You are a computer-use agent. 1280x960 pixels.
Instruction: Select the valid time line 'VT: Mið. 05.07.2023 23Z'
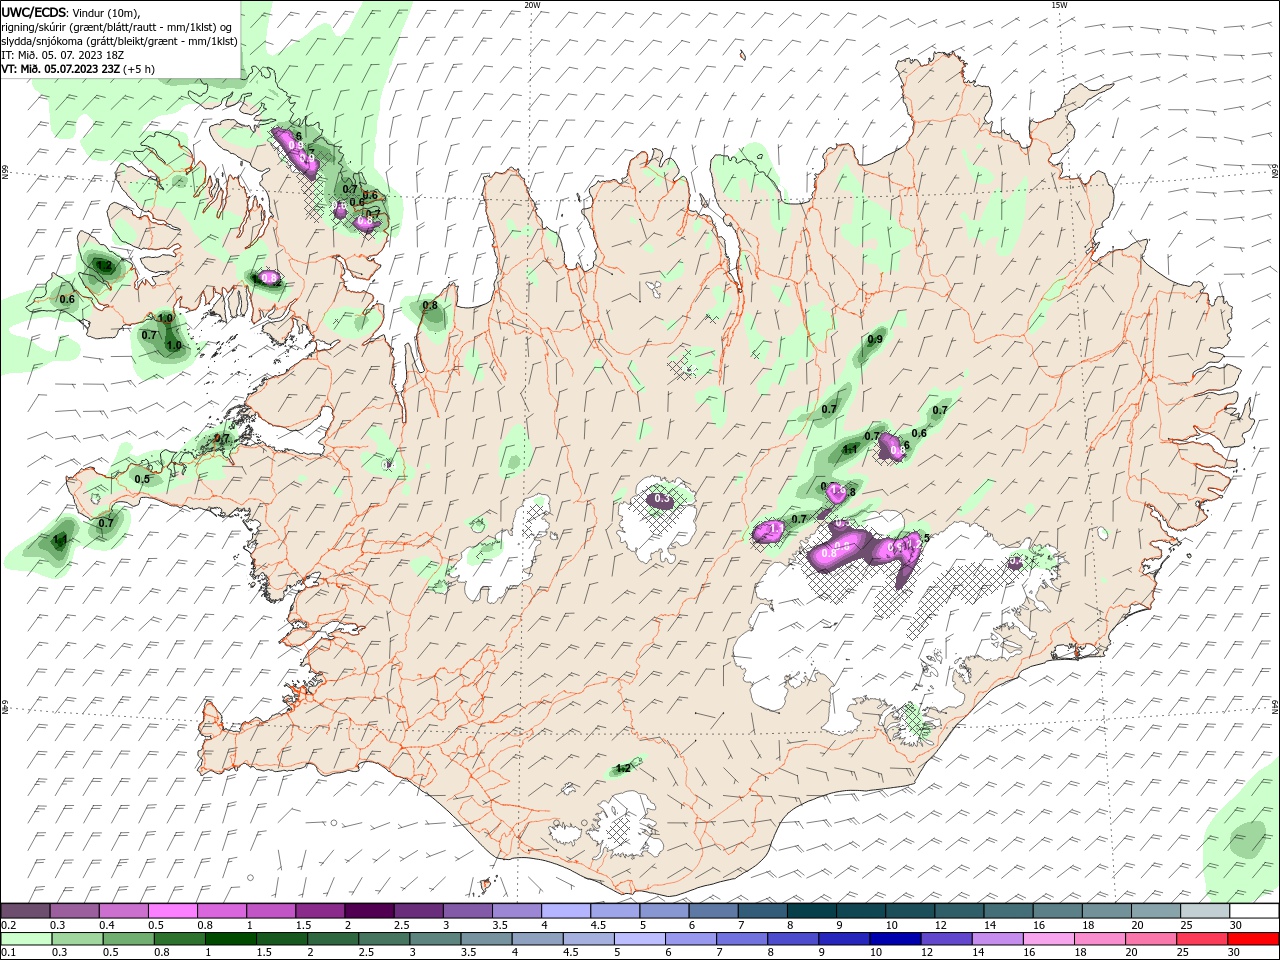[x=61, y=69]
